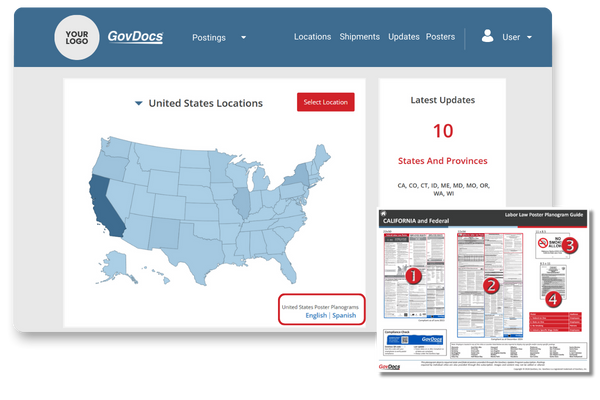Click the updated states list text
The height and width of the screenshot is (400, 600).
[x=443, y=189]
